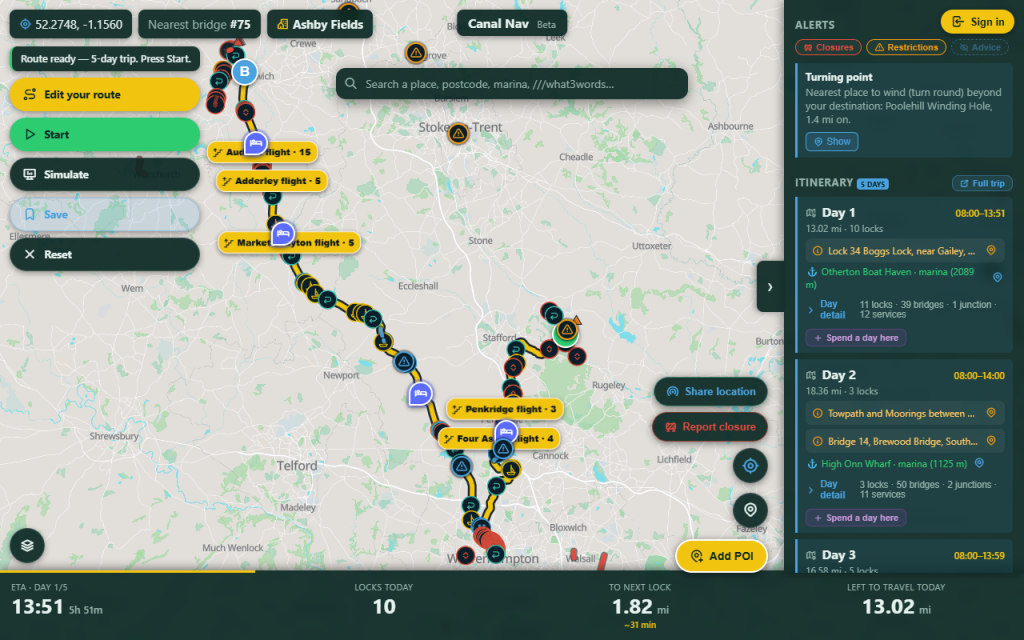Click the warning marker near Stoke-on-Trent
1024x640 pixels.
click(x=458, y=134)
